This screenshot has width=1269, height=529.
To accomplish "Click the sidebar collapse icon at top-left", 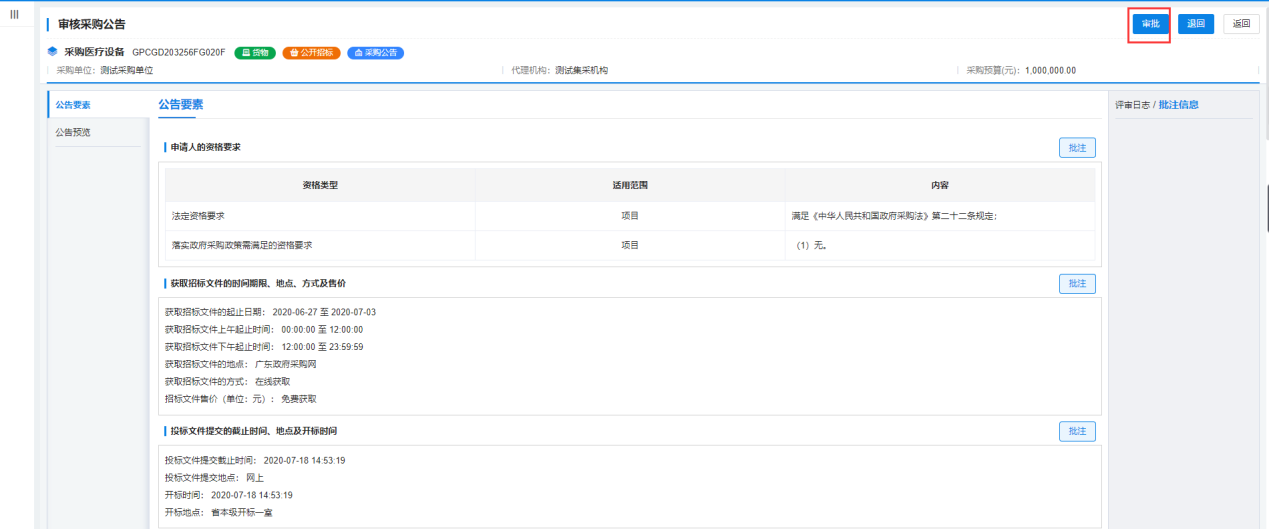I will 14,14.
